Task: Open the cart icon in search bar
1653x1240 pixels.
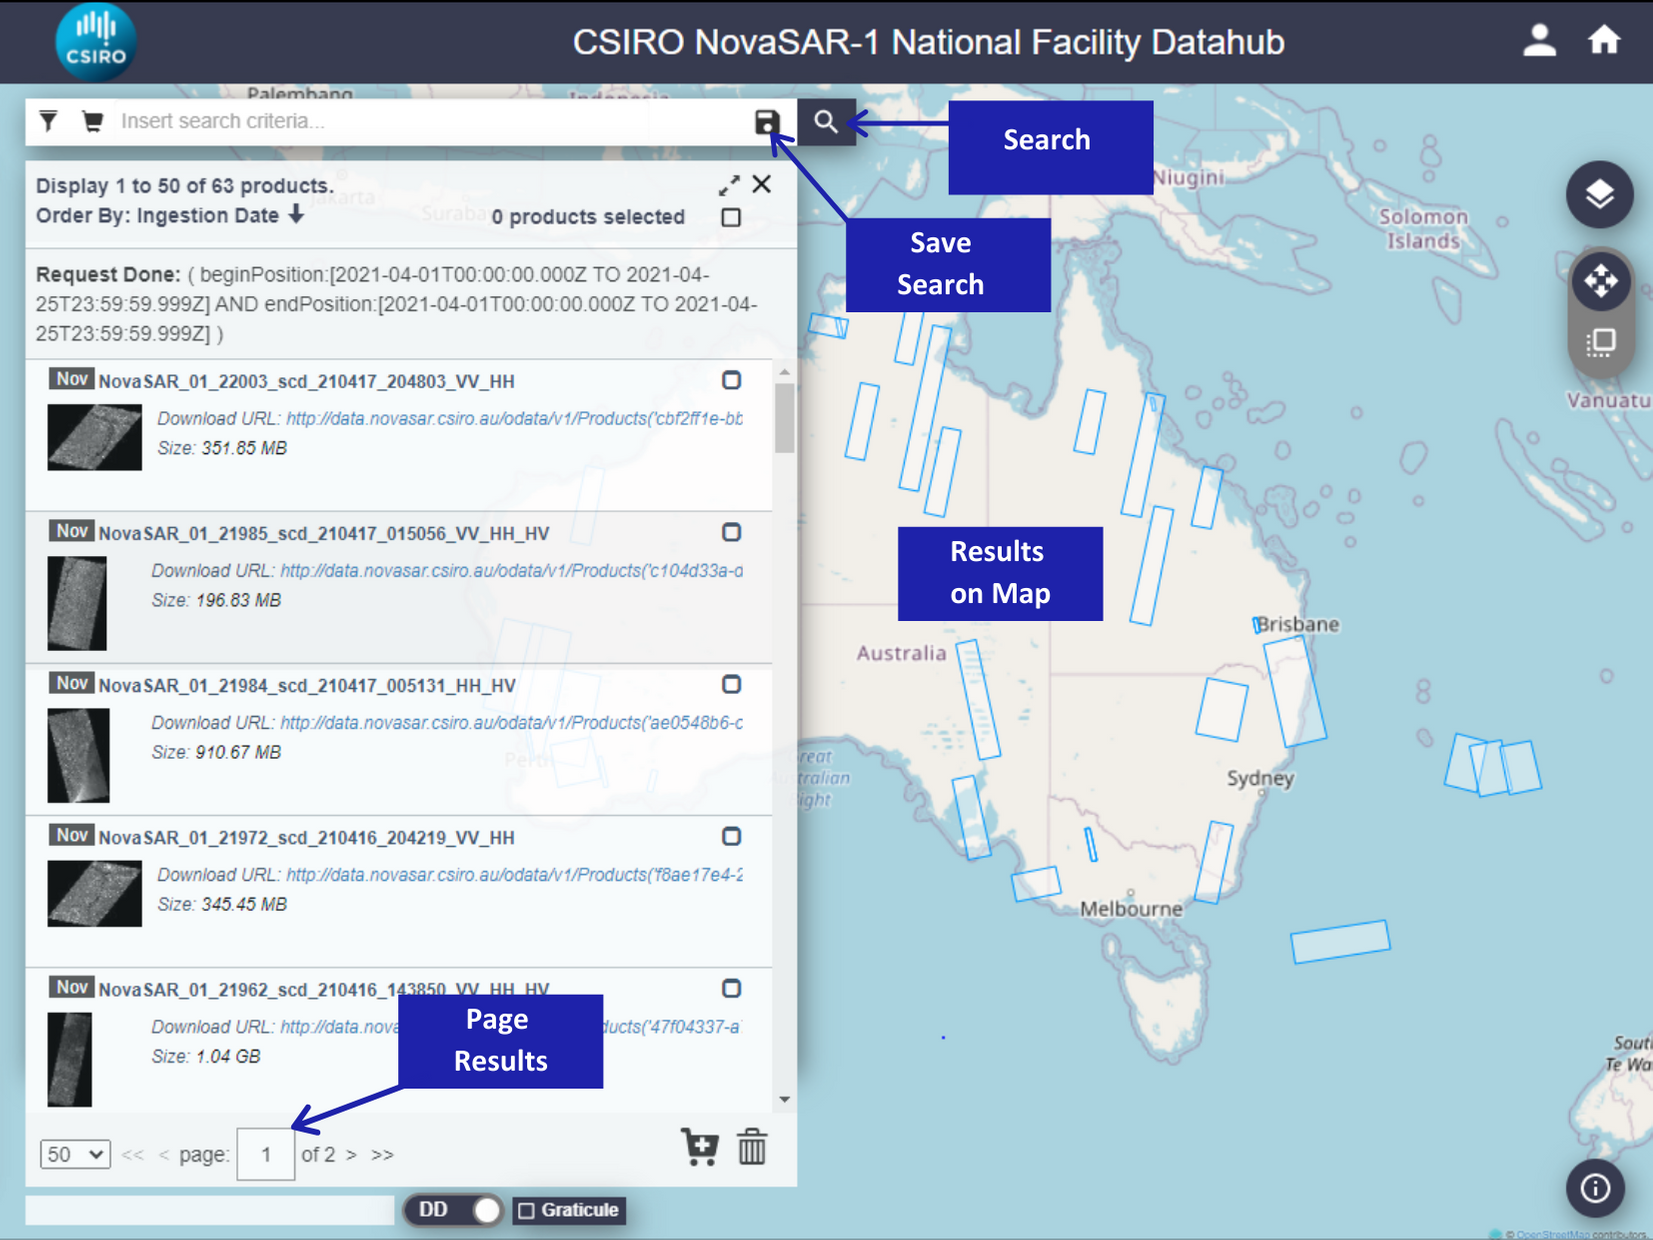Action: click(x=92, y=121)
